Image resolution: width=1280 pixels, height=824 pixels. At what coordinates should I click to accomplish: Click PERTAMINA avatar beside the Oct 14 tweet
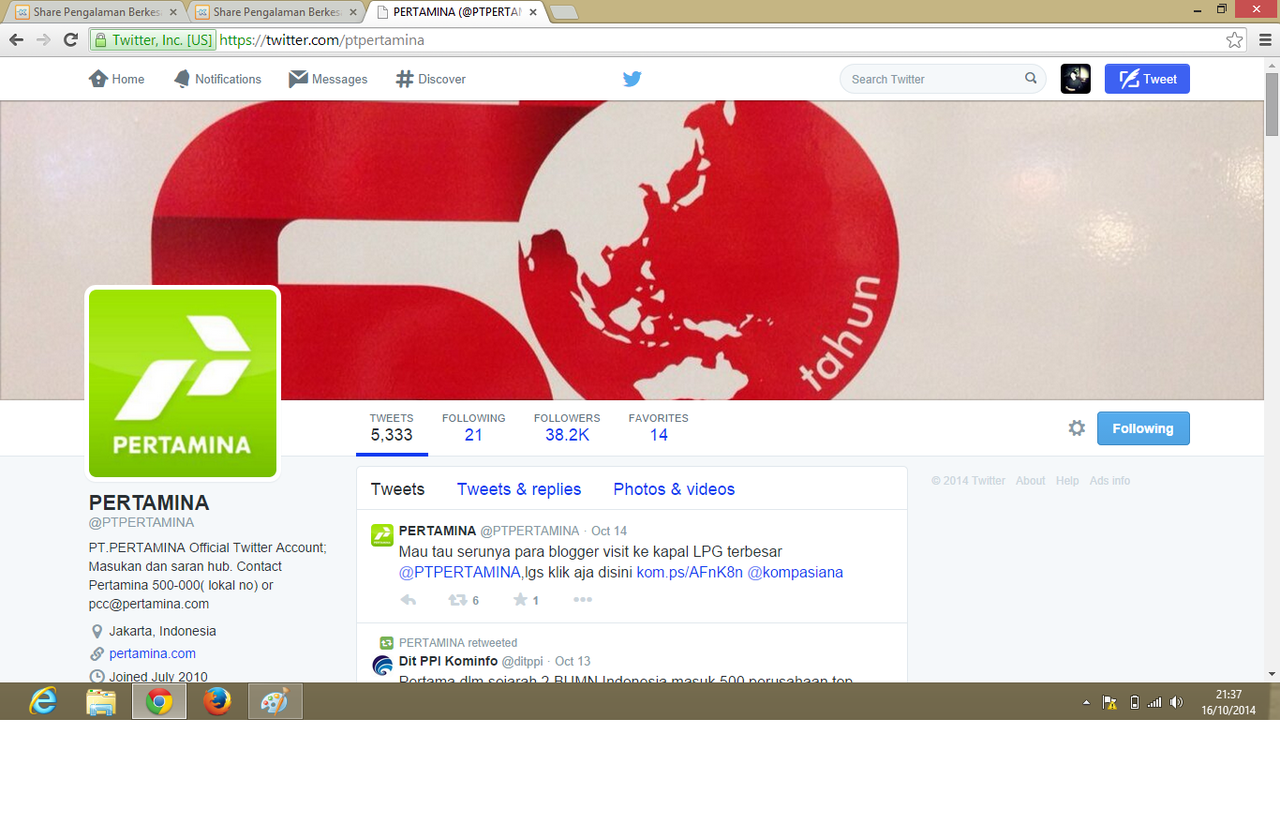(x=382, y=535)
